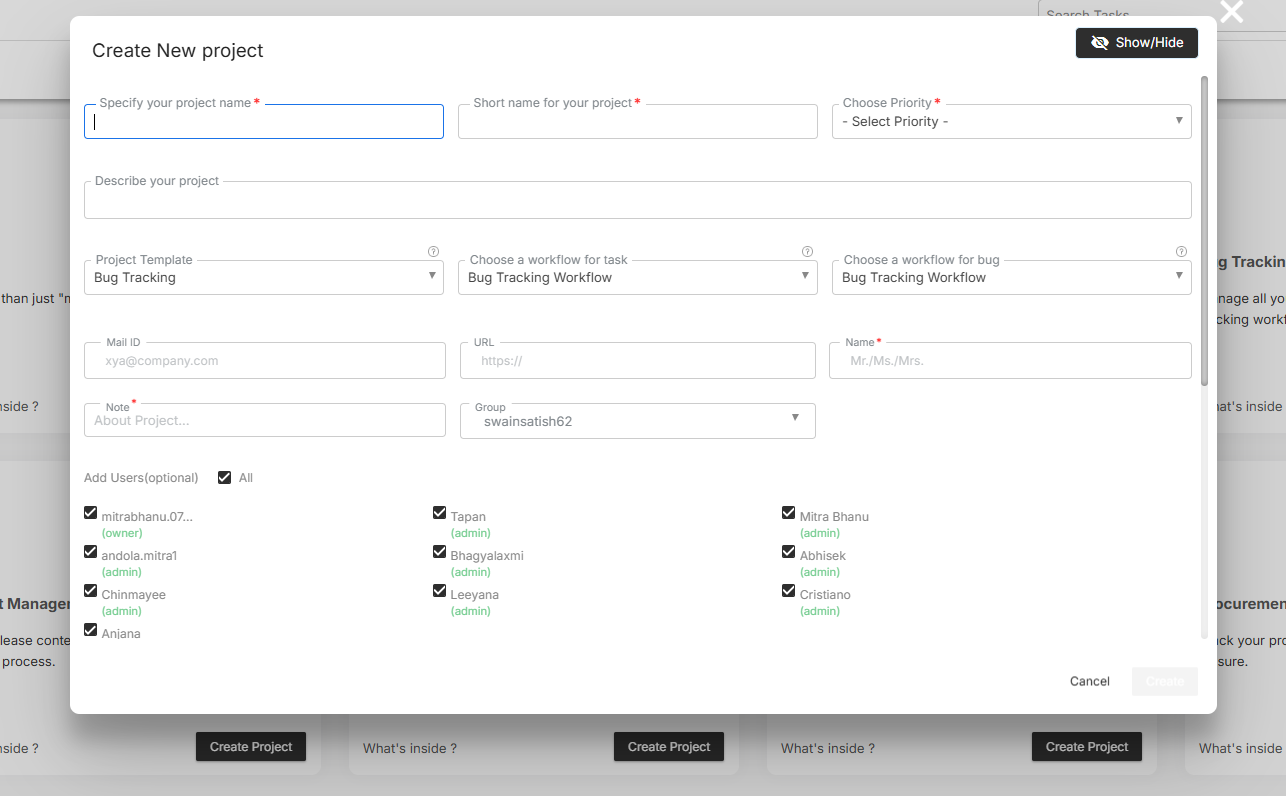The image size is (1286, 796).
Task: Click the Describe your project field
Action: point(637,201)
